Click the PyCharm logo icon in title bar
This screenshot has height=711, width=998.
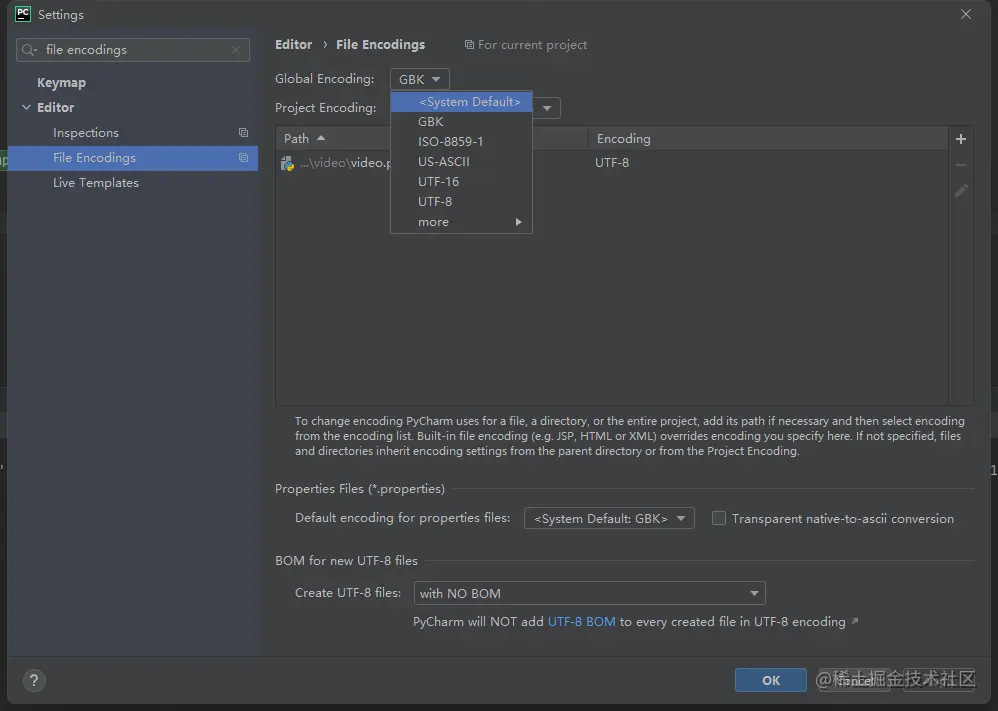click(23, 14)
